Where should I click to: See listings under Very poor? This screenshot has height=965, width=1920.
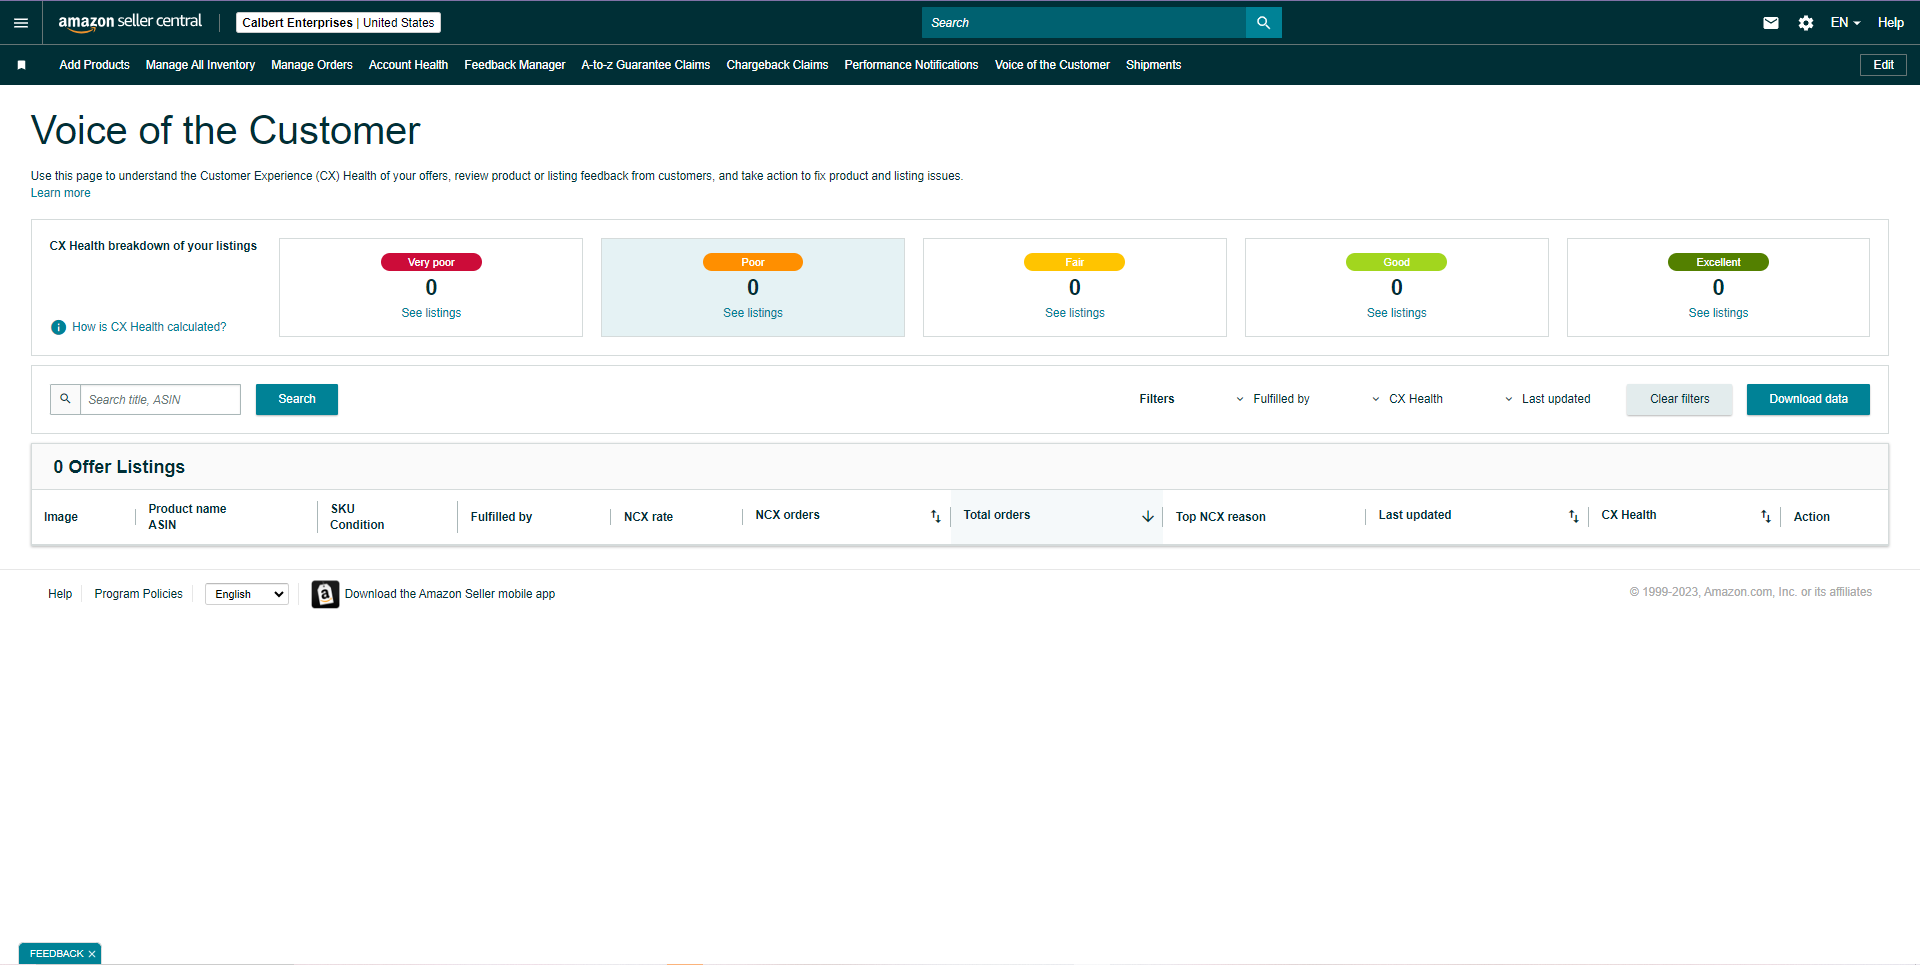431,313
